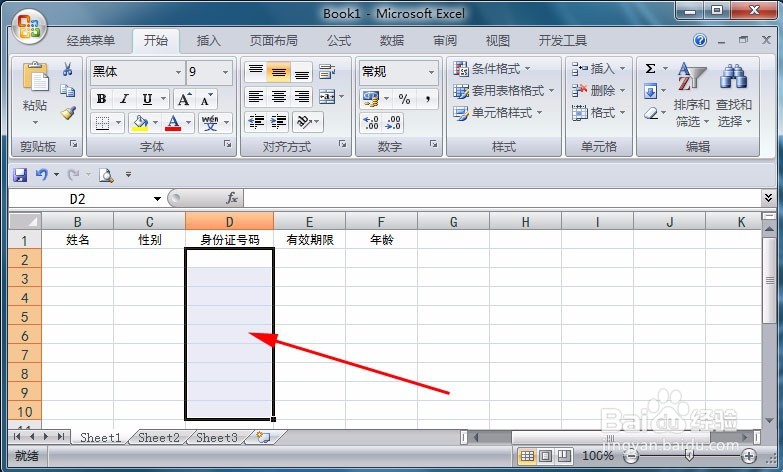Open the Office button menu
Viewport: 783px width, 472px height.
(x=29, y=27)
